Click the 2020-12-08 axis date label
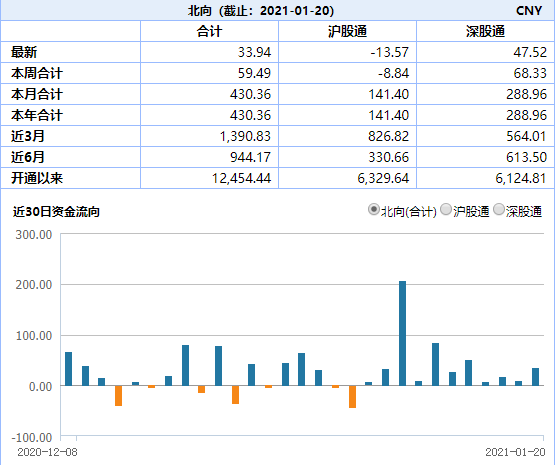Image resolution: width=557 pixels, height=465 pixels. coord(47,452)
